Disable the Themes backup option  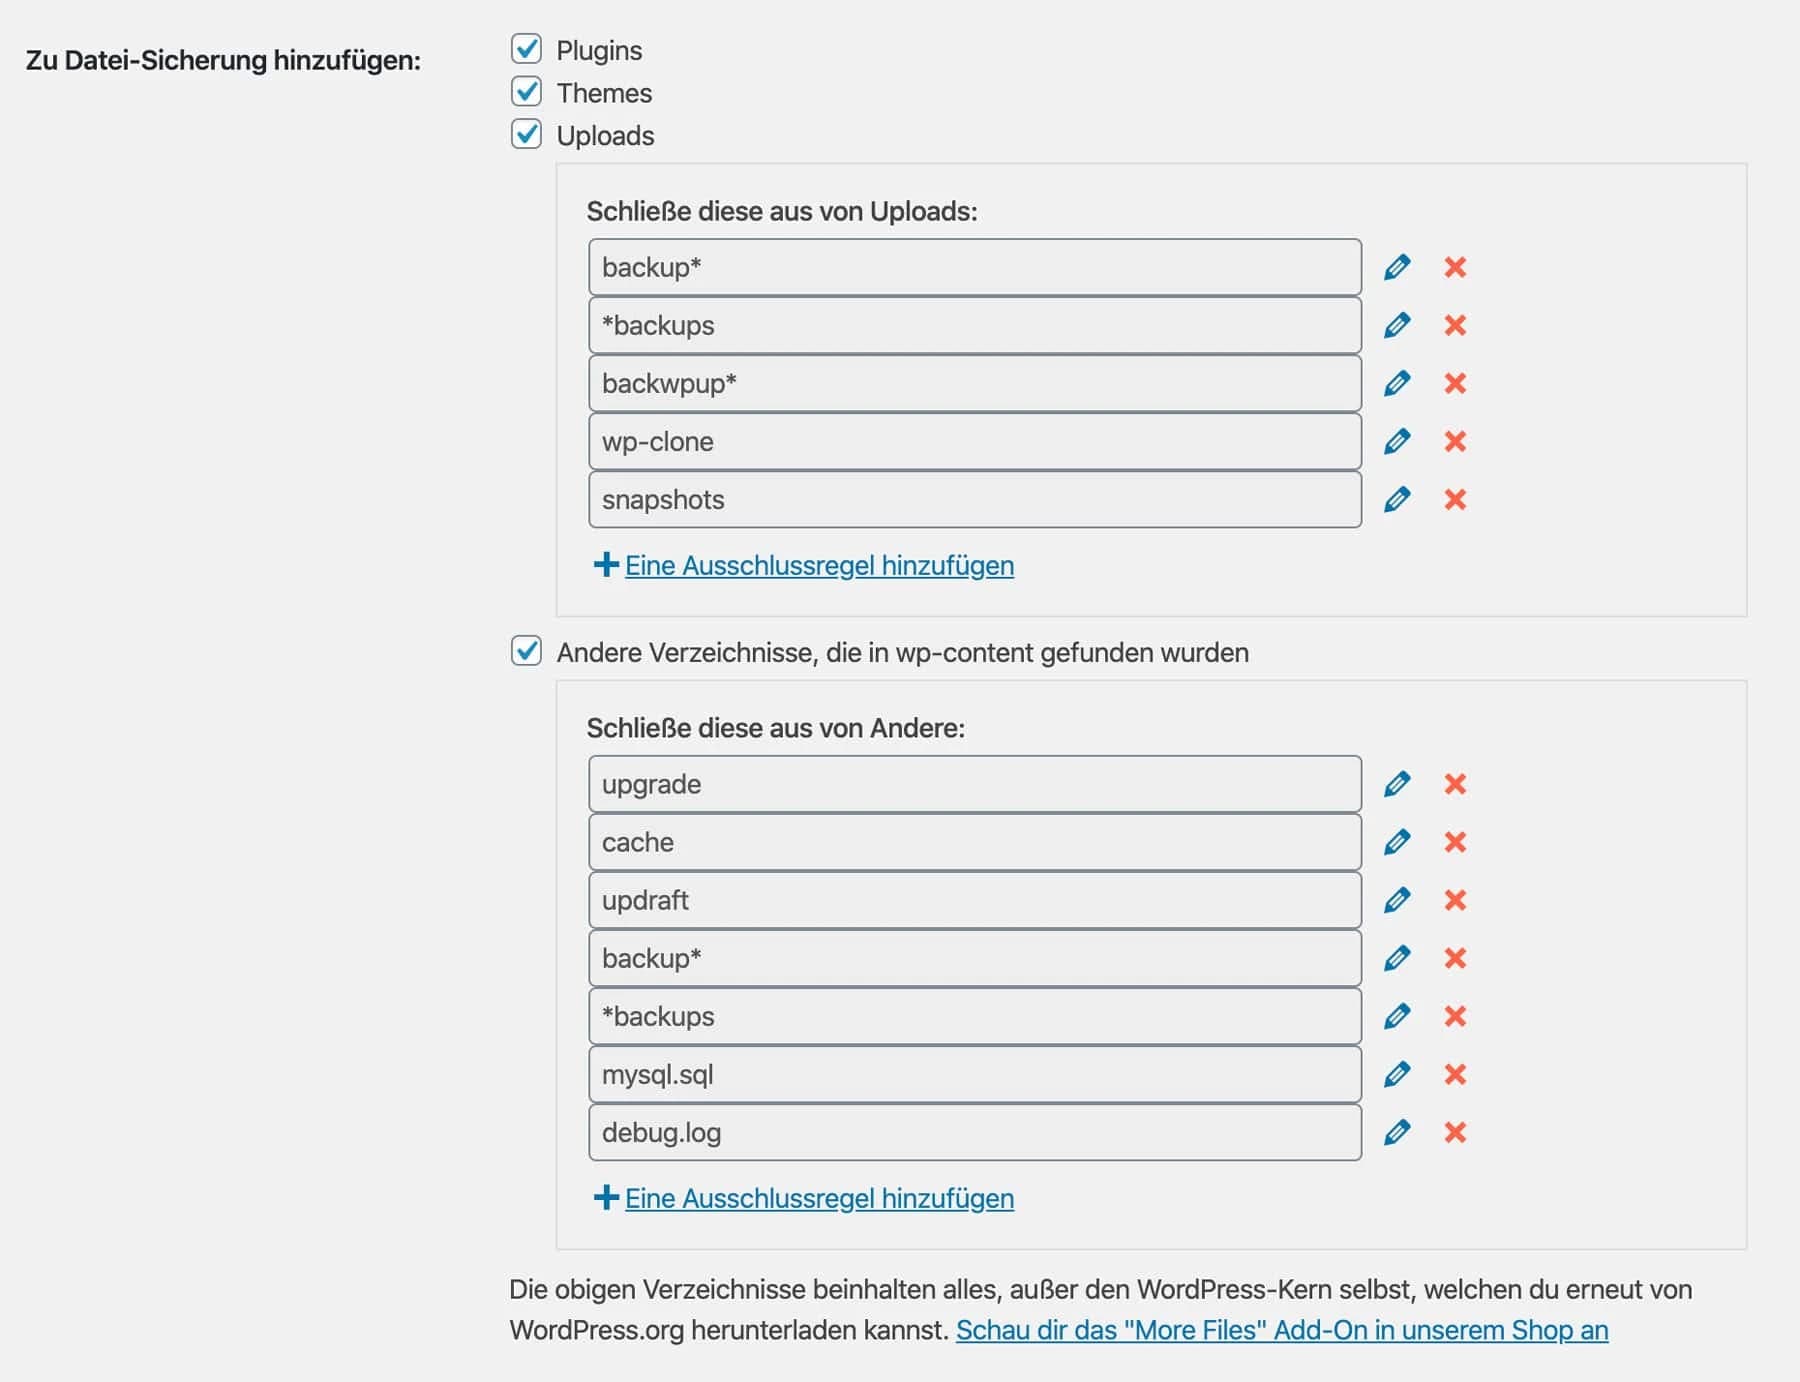point(527,93)
